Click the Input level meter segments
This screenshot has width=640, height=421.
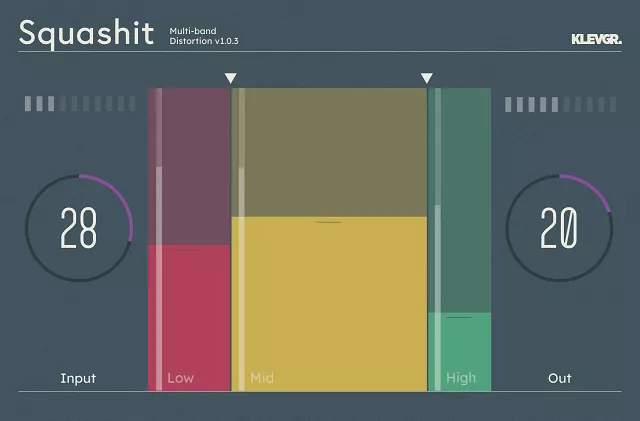tap(80, 104)
